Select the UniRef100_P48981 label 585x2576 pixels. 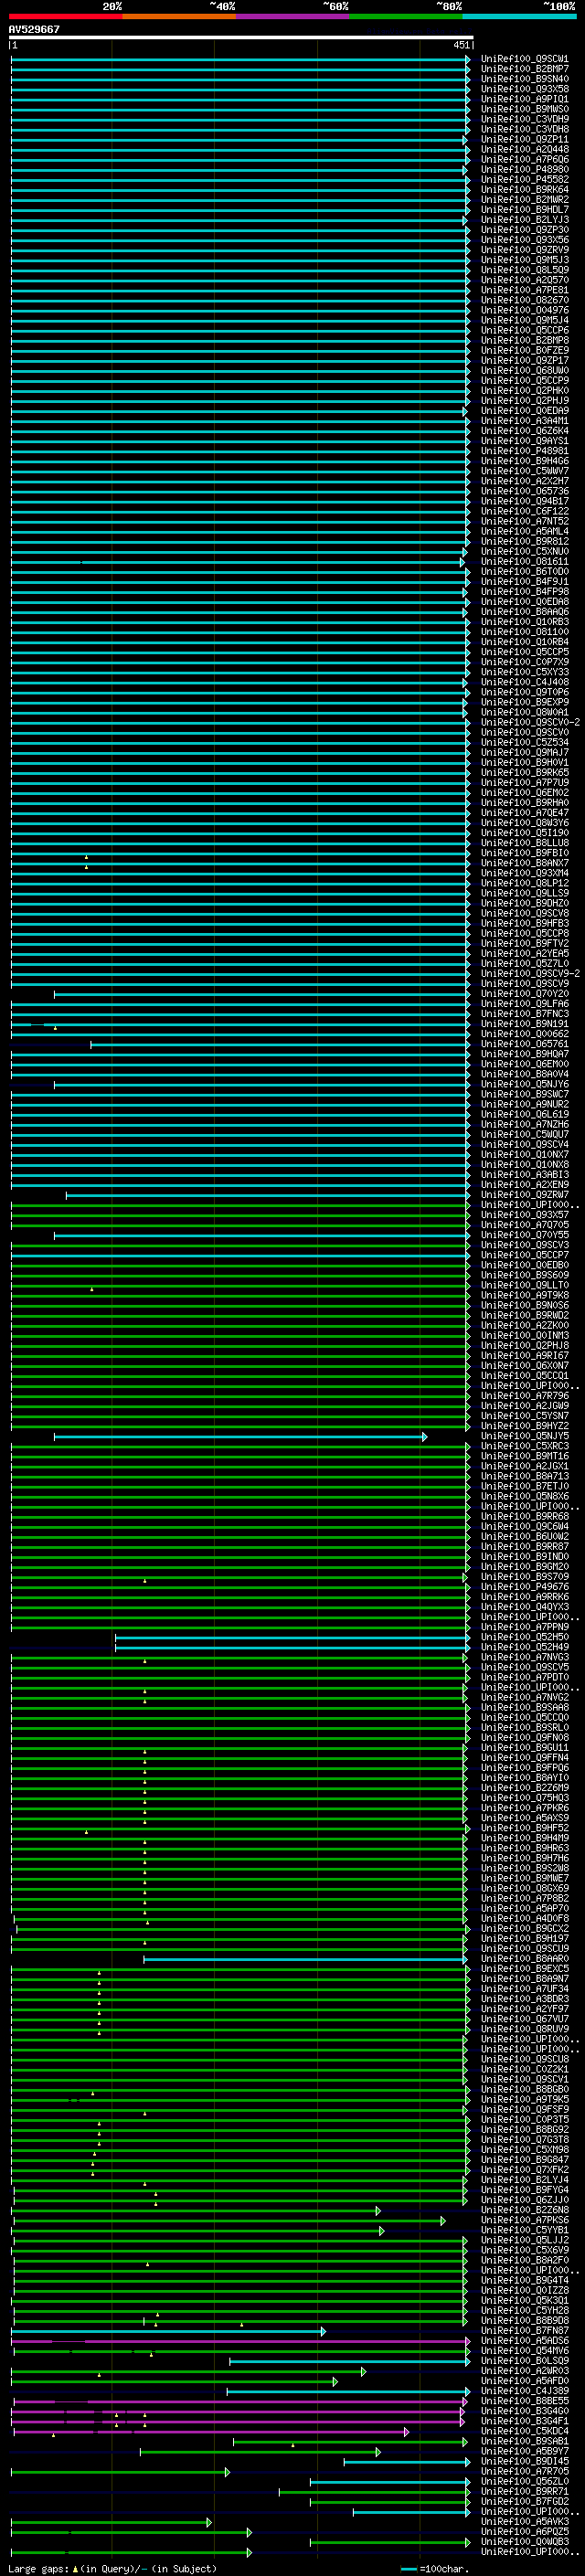524,451
